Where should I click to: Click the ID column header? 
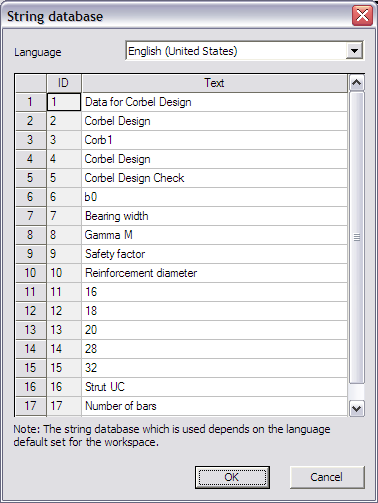pos(64,83)
